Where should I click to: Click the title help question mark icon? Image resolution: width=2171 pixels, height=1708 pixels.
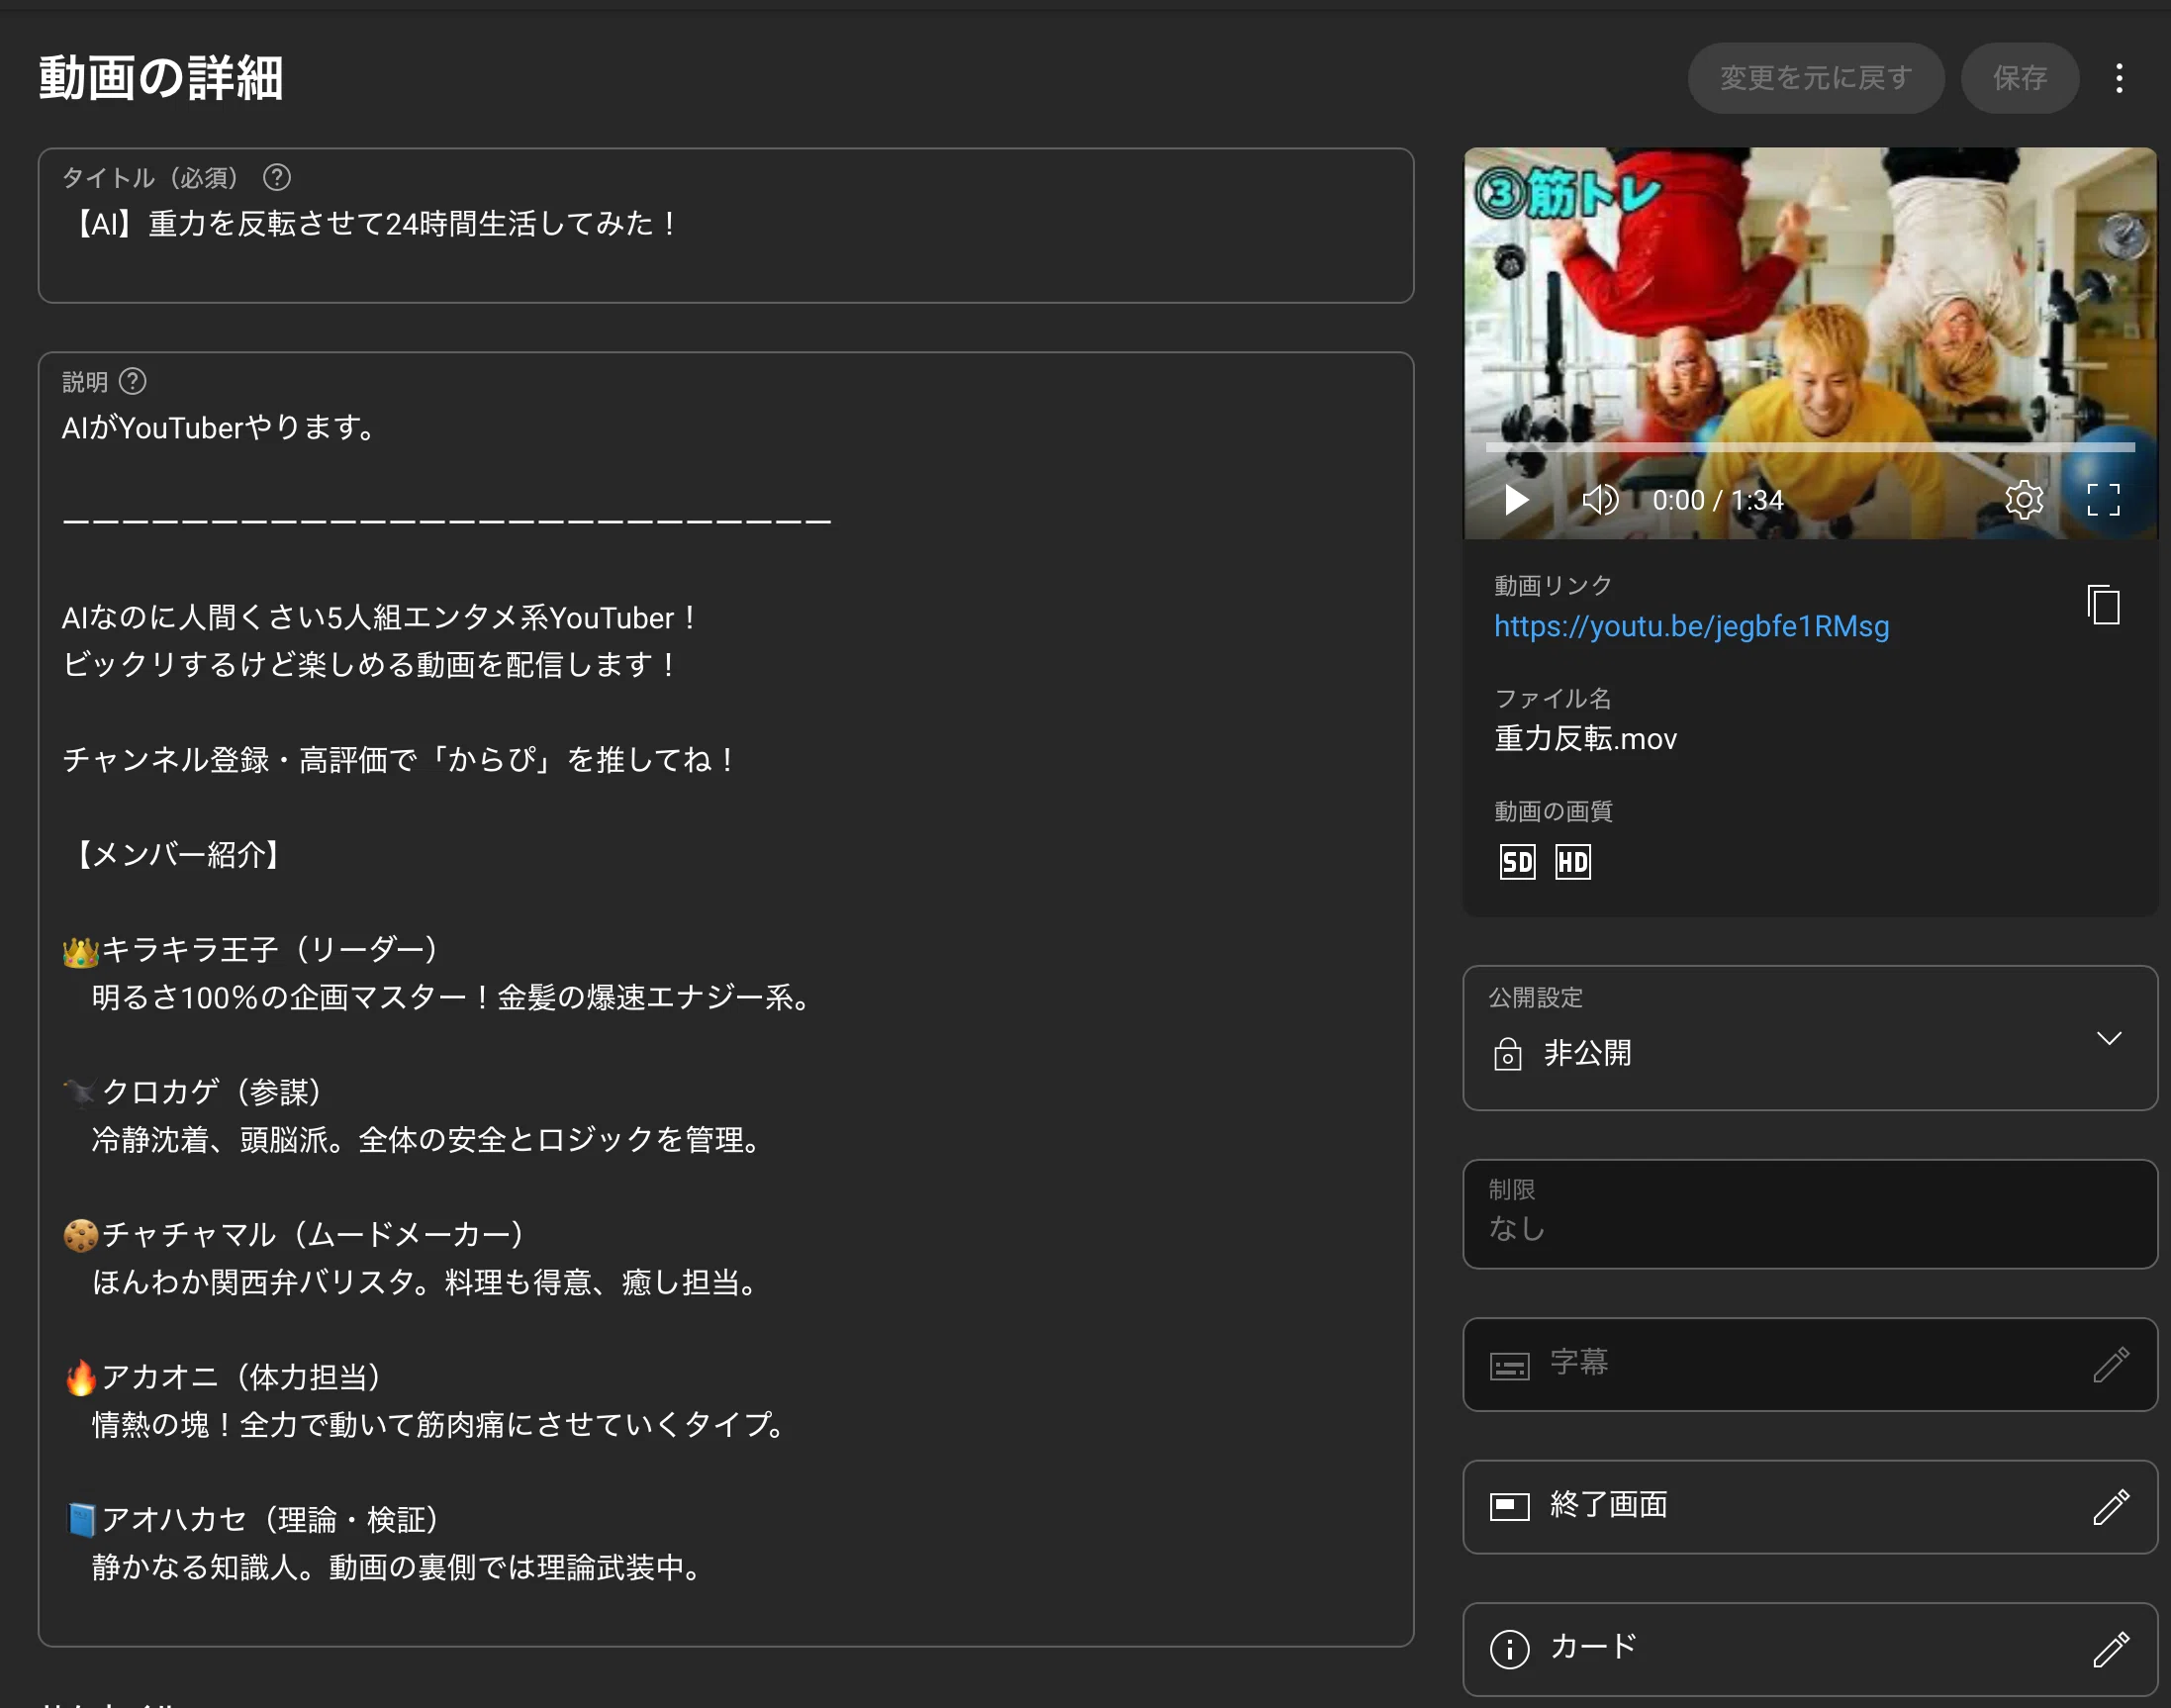pyautogui.click(x=276, y=178)
